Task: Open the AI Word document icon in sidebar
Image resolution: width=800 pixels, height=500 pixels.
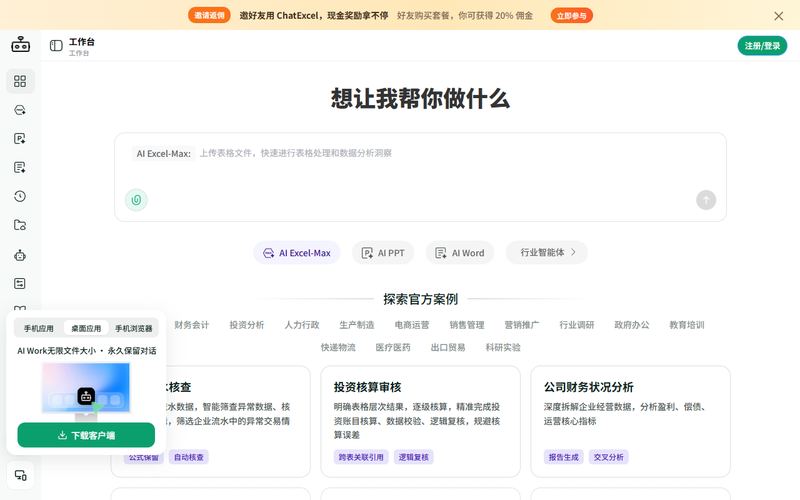Action: [20, 167]
